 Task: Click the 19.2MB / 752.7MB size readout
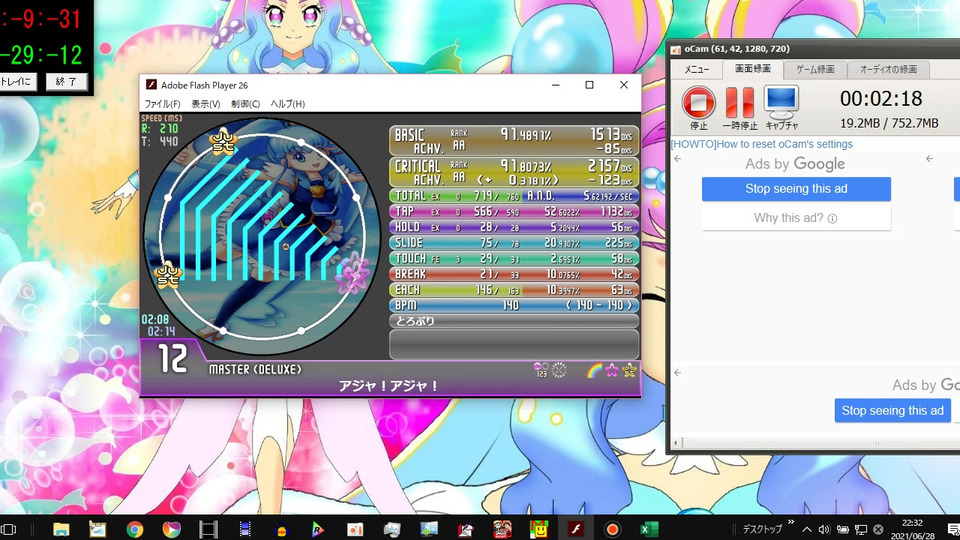coord(889,123)
